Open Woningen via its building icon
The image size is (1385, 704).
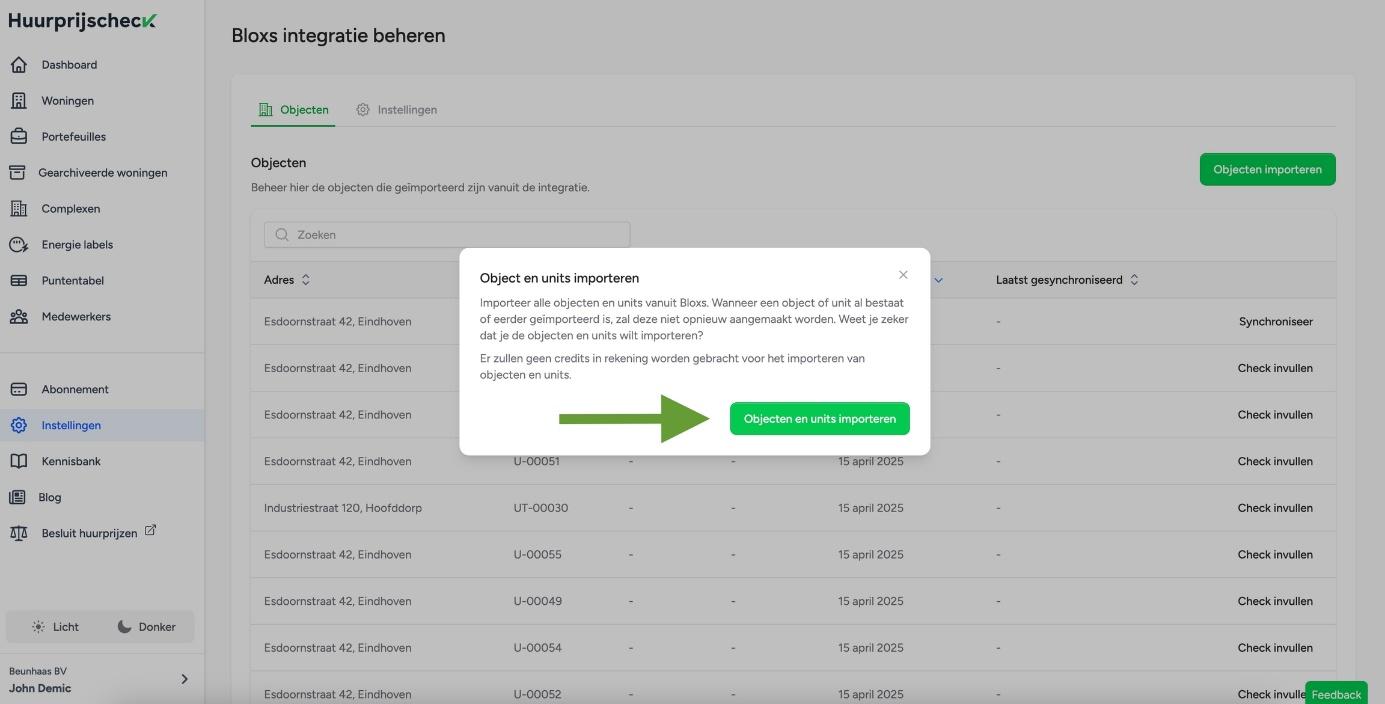[18, 101]
